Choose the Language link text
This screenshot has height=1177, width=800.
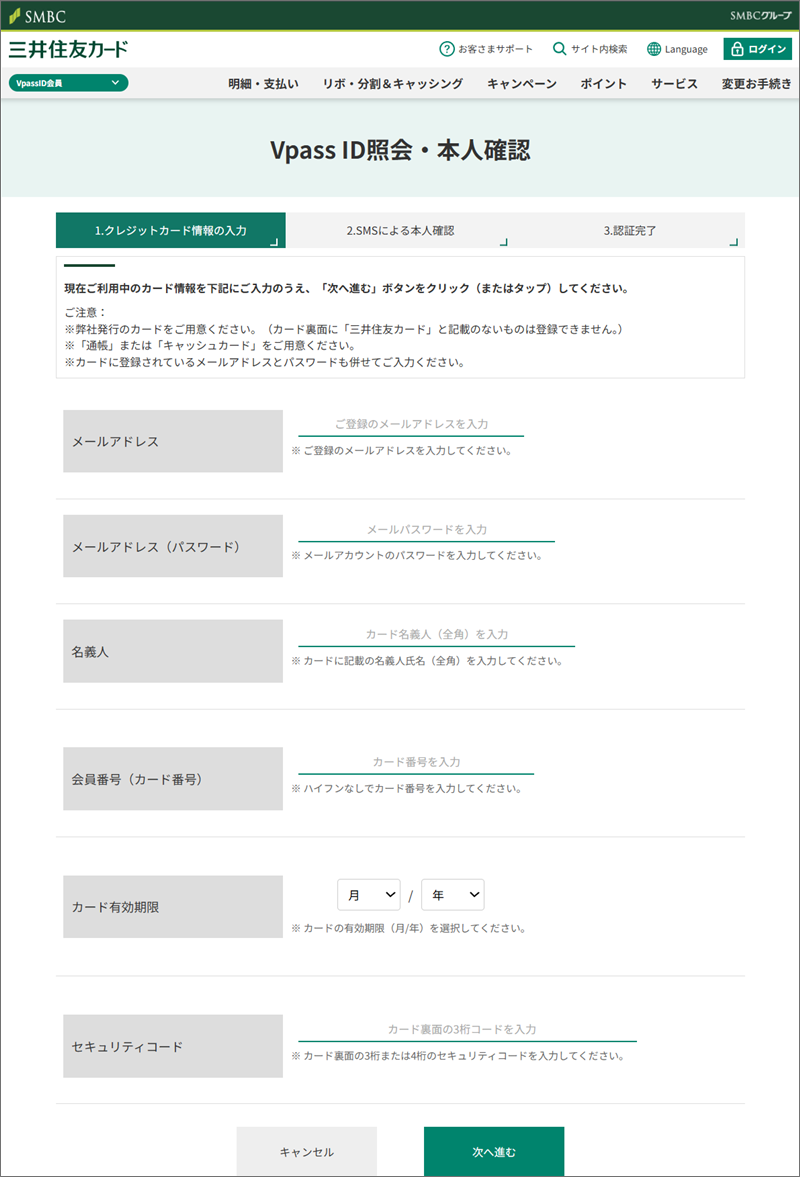686,50
